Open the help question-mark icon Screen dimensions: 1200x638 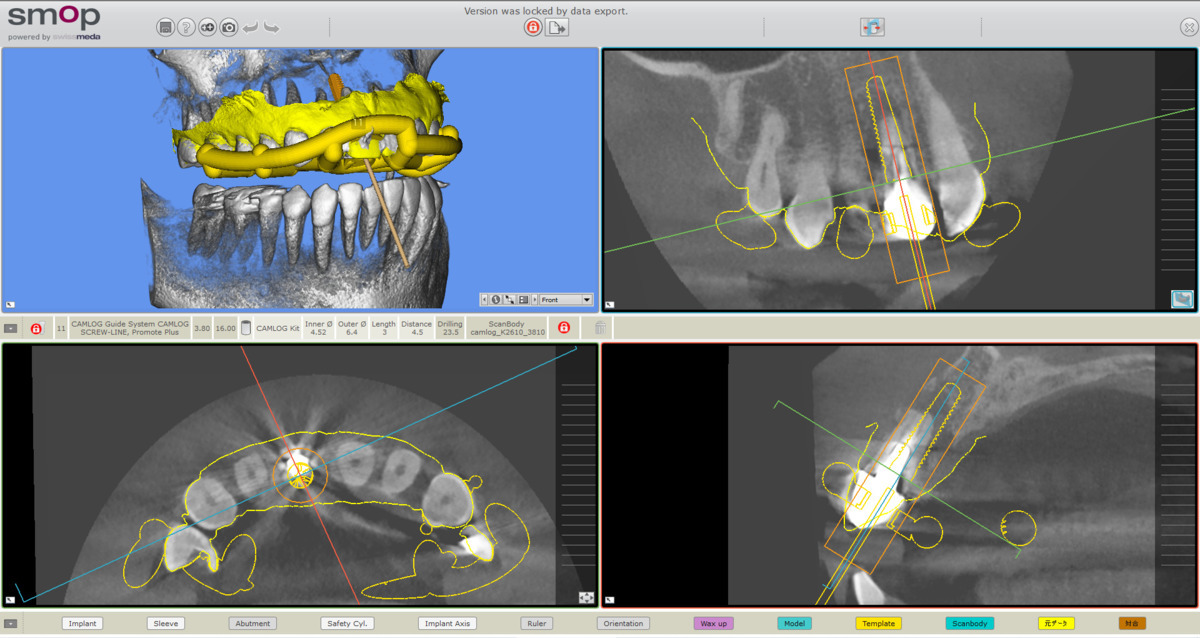pos(186,27)
